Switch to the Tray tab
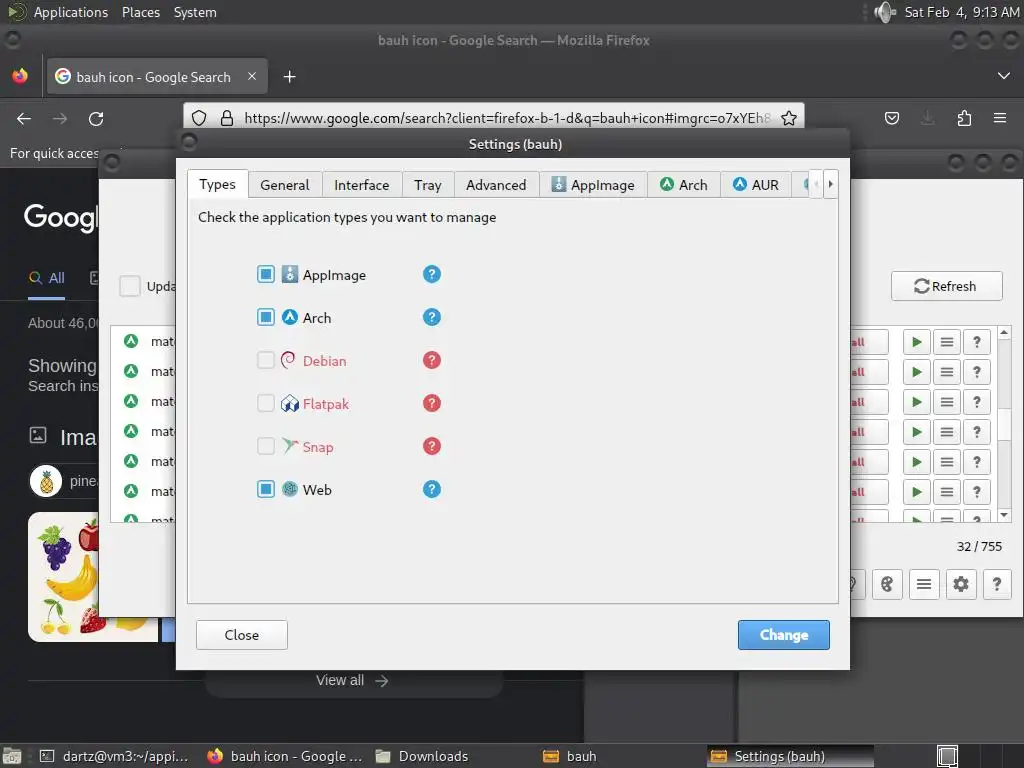This screenshot has height=768, width=1024. pyautogui.click(x=428, y=185)
